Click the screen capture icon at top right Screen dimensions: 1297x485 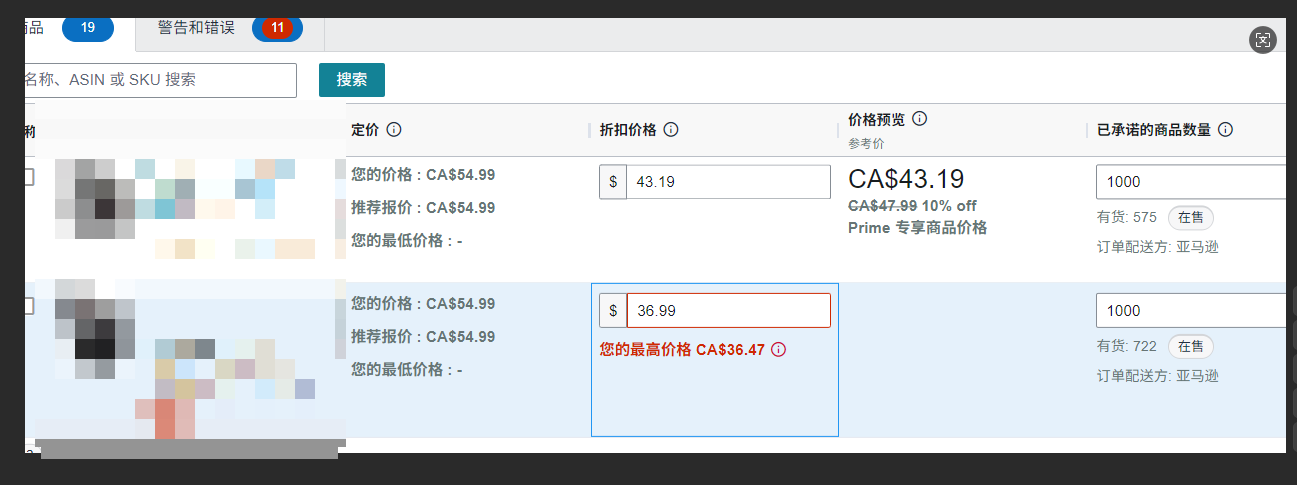click(x=1263, y=40)
